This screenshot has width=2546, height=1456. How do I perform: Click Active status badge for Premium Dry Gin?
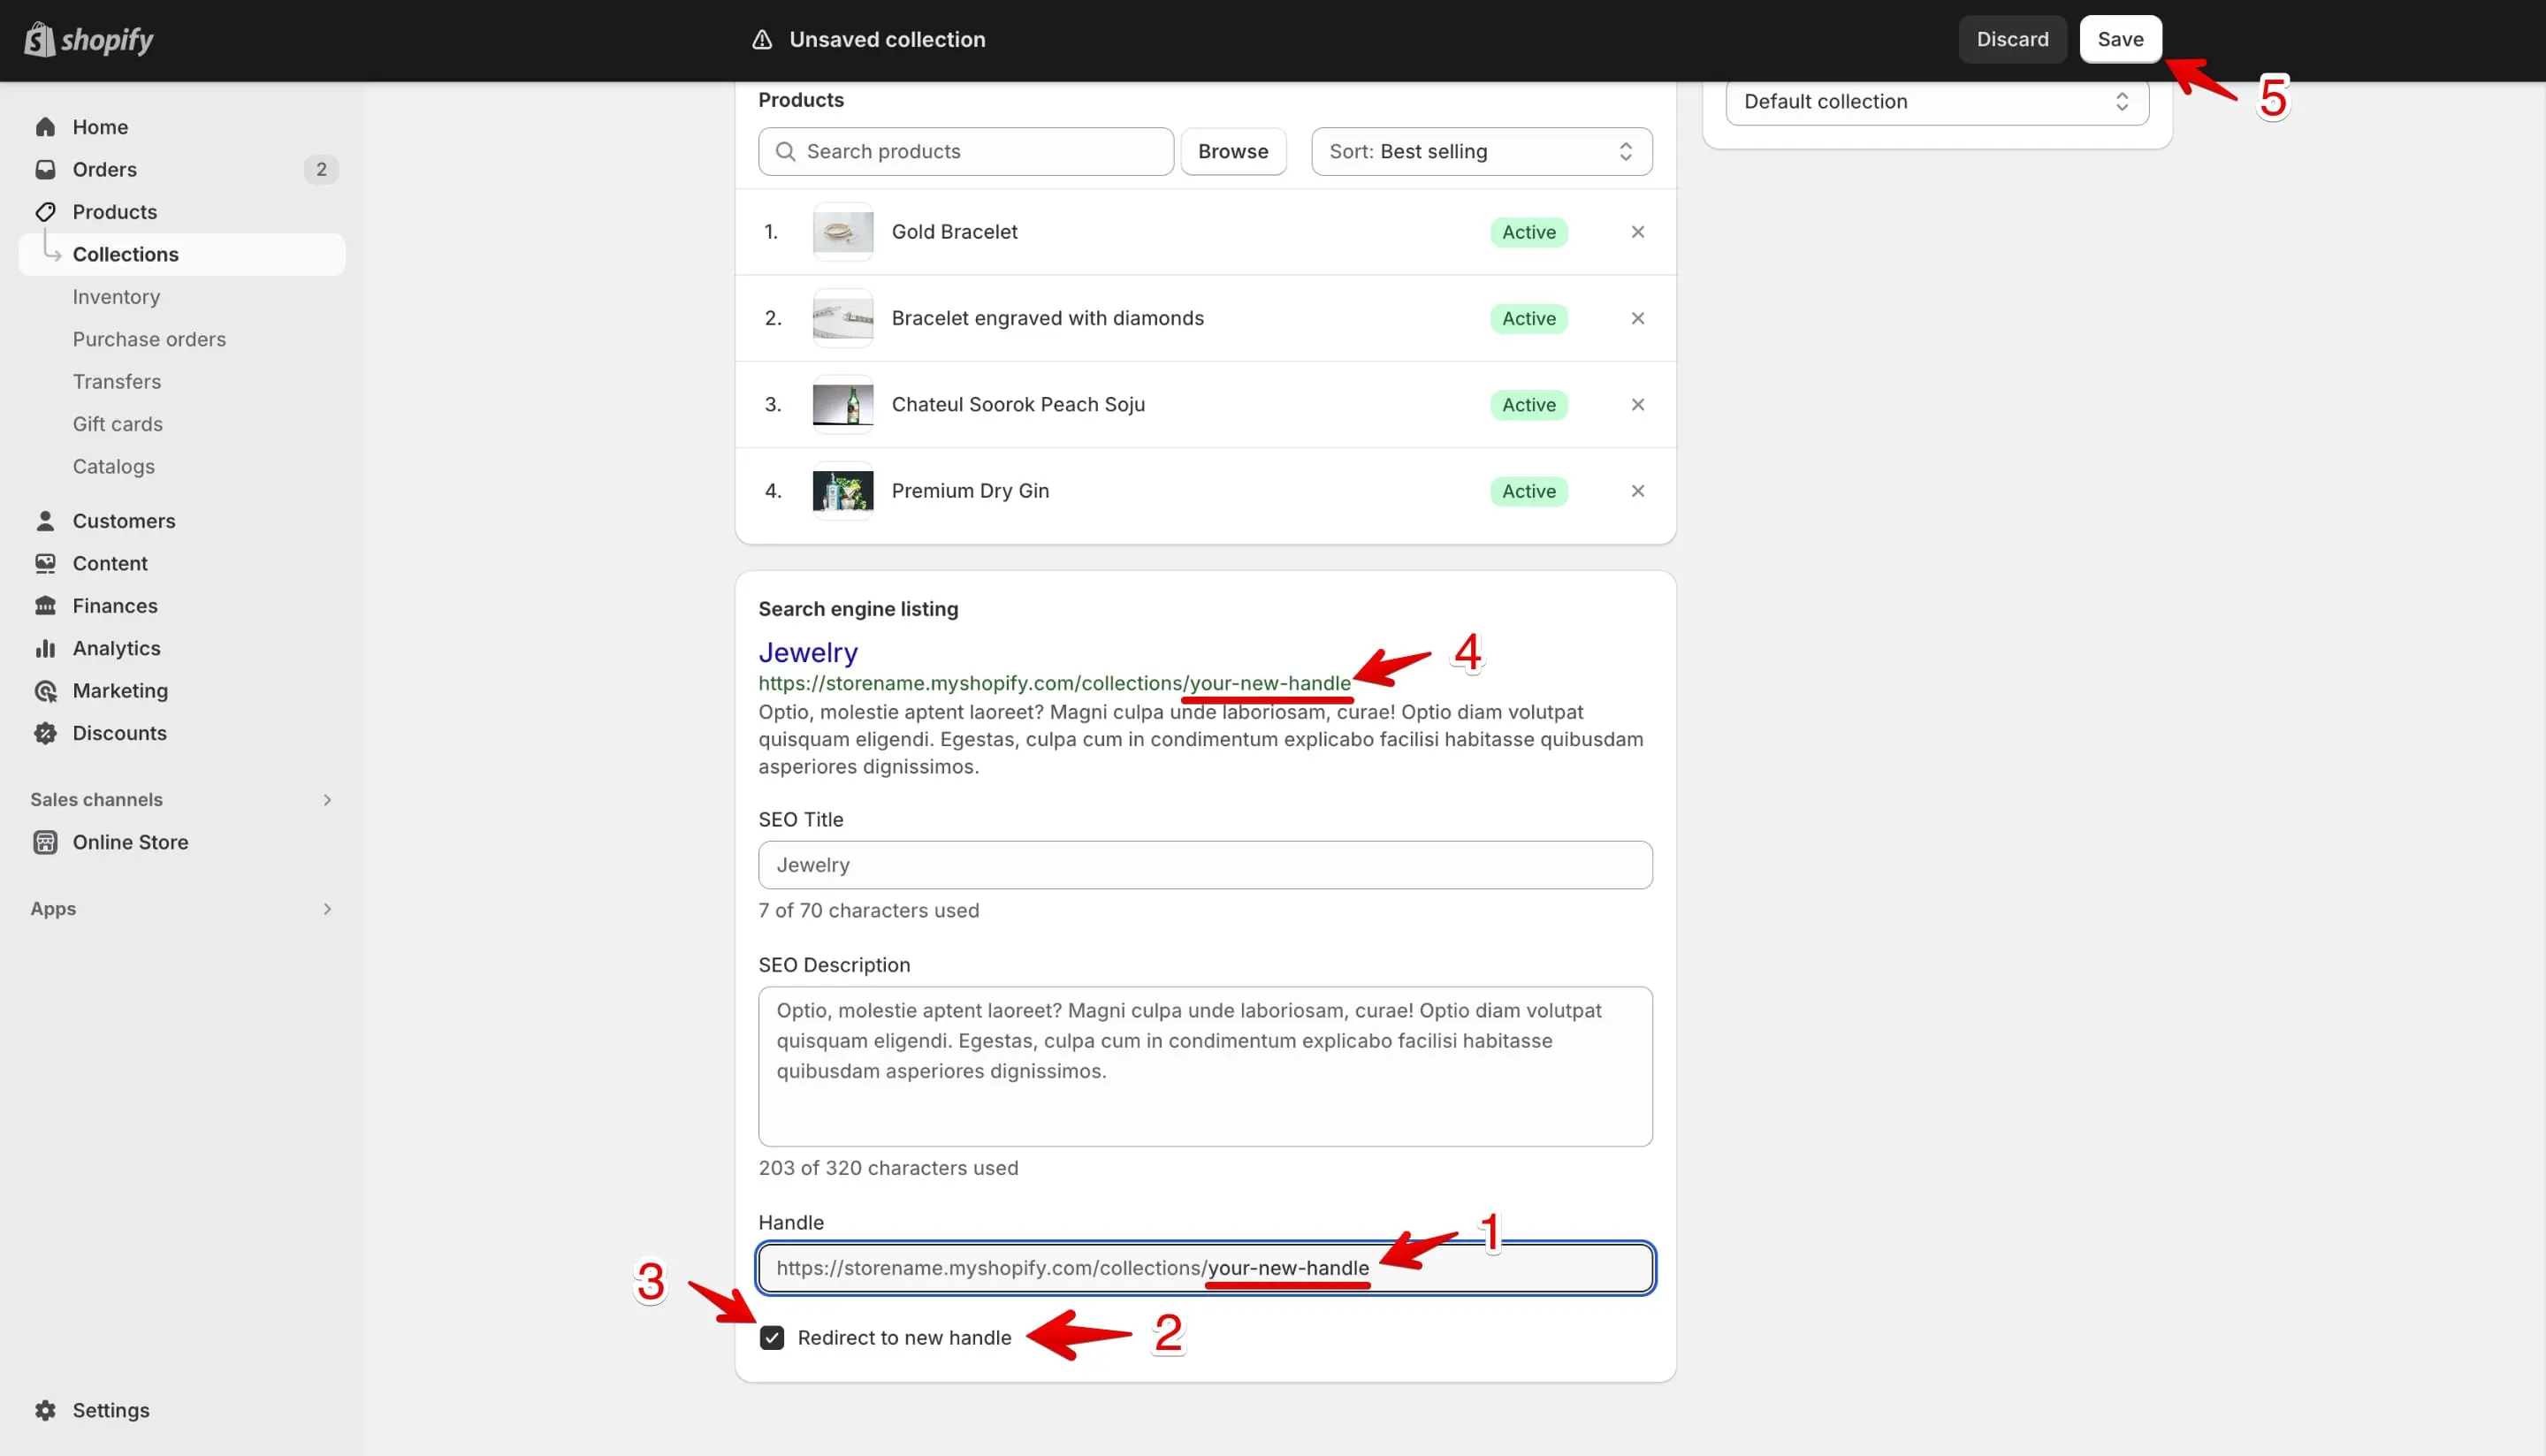[1529, 491]
